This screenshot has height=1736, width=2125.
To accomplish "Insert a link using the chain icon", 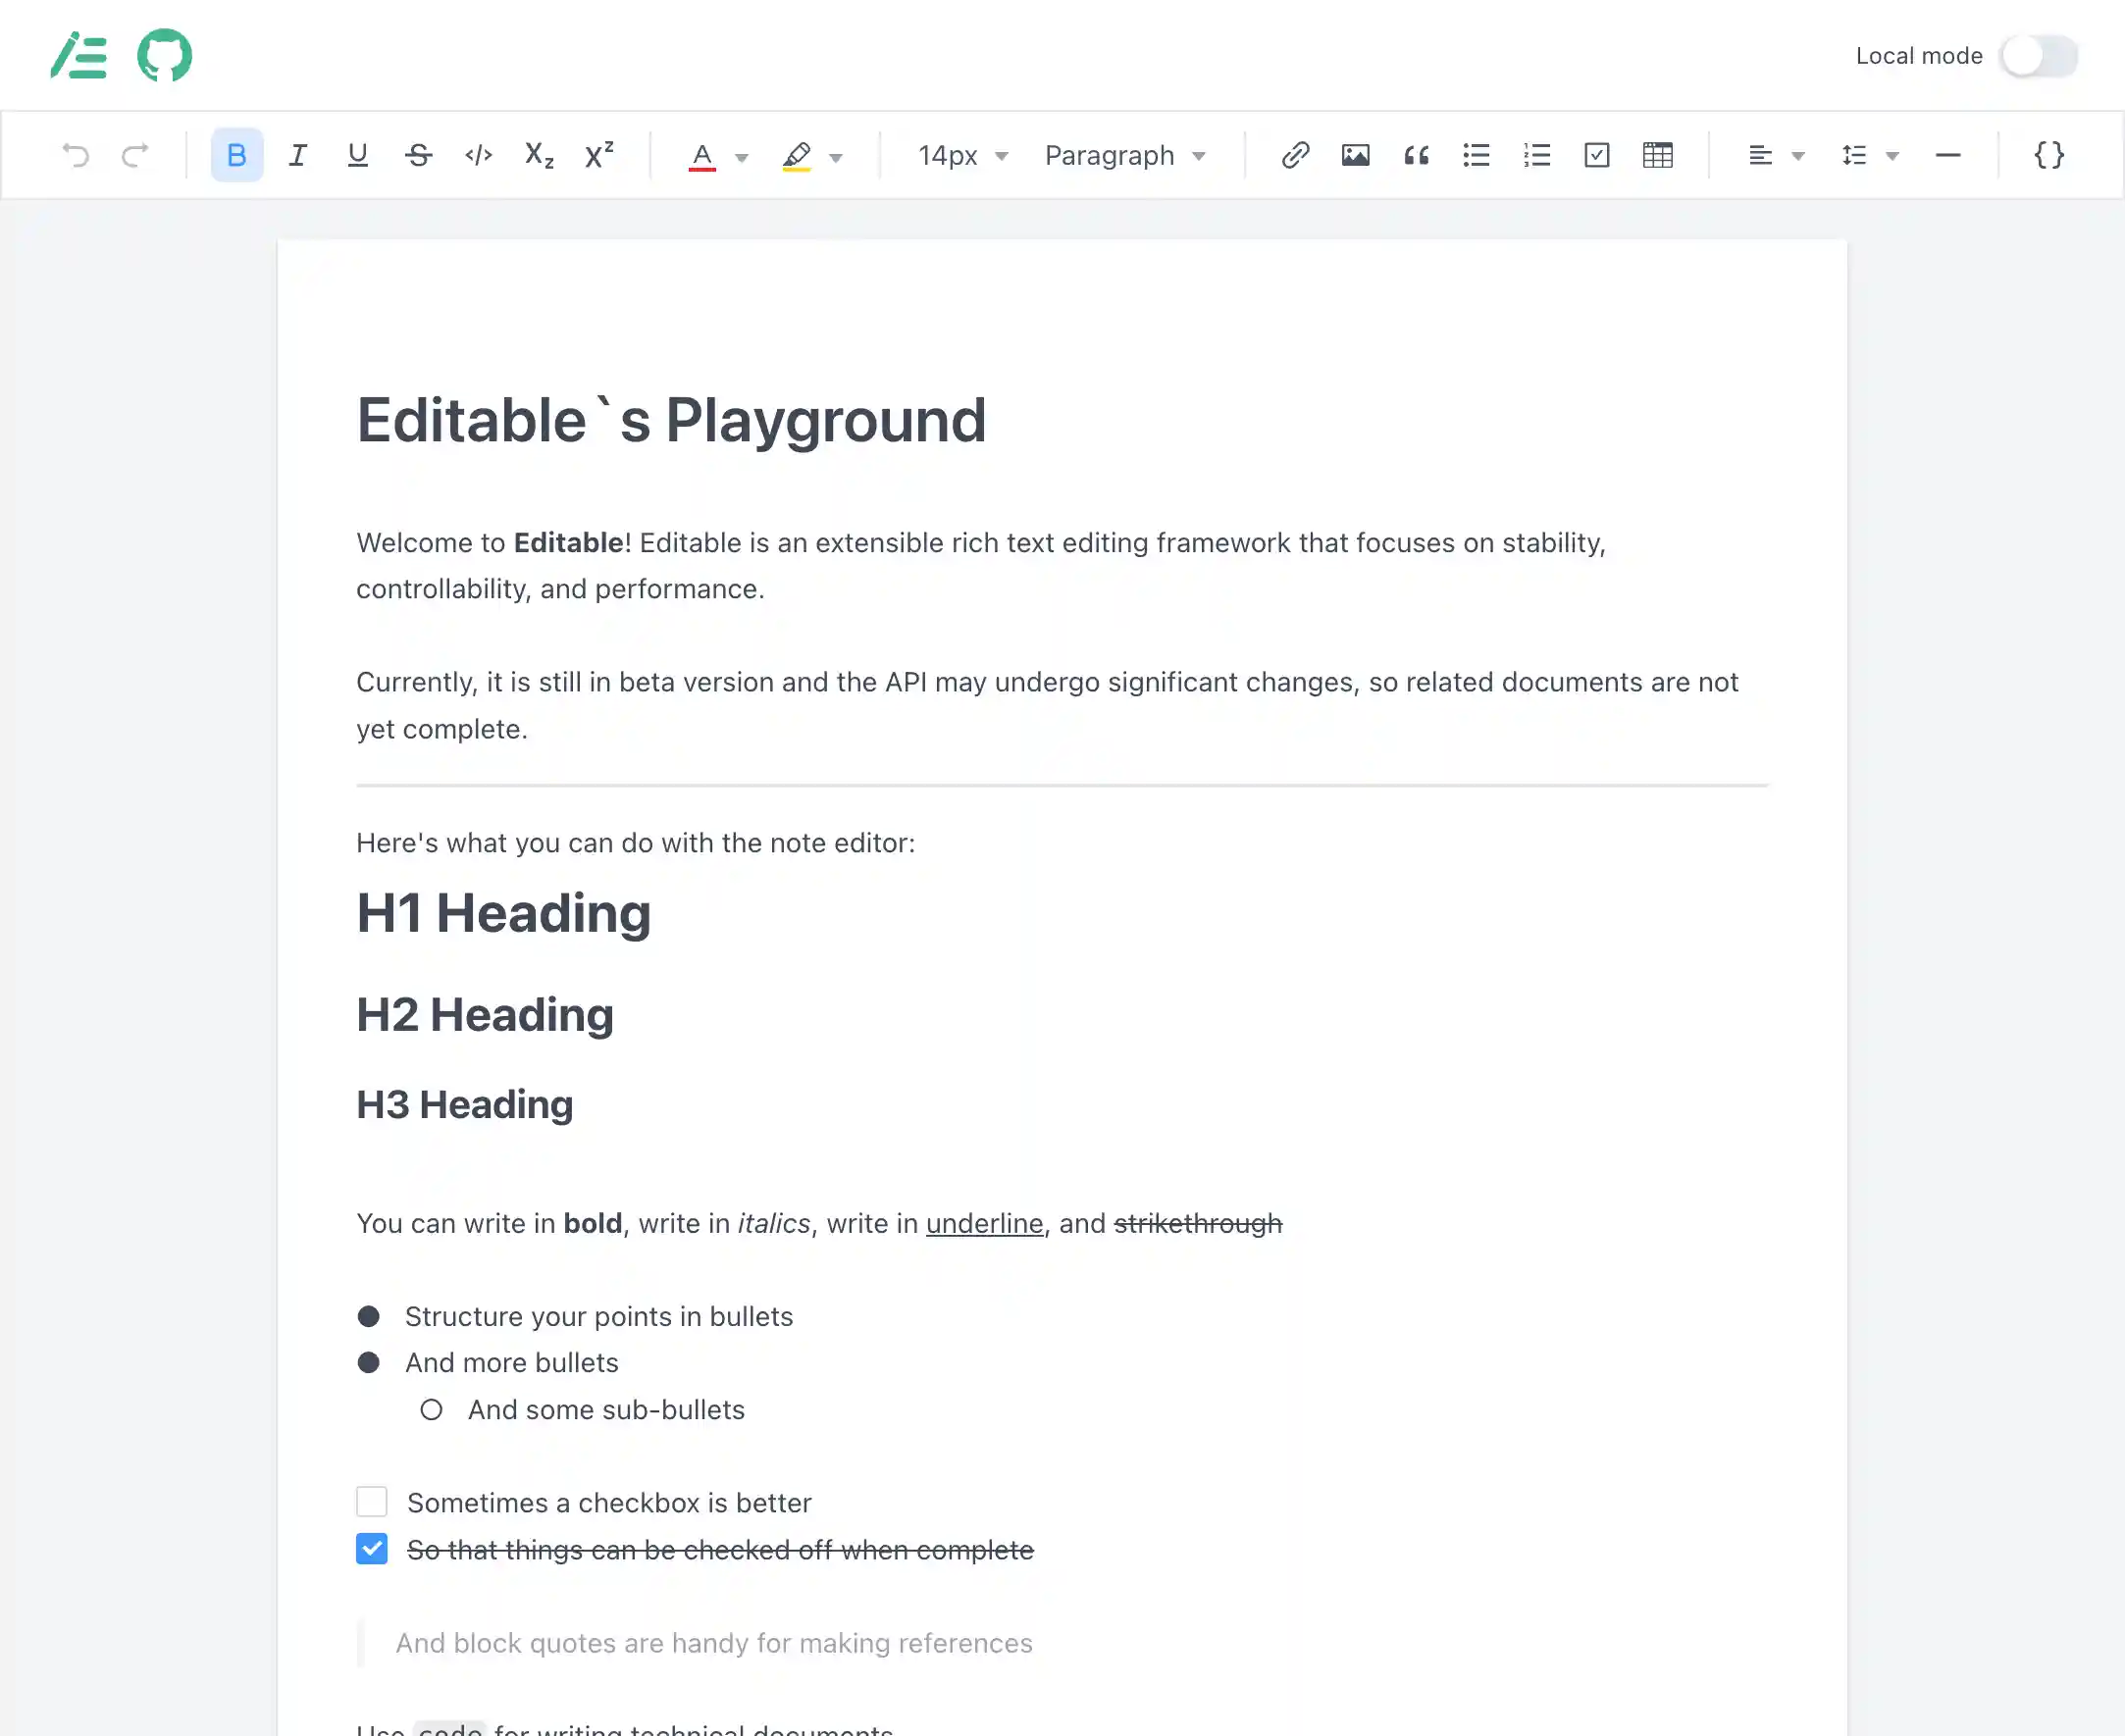I will [x=1295, y=155].
